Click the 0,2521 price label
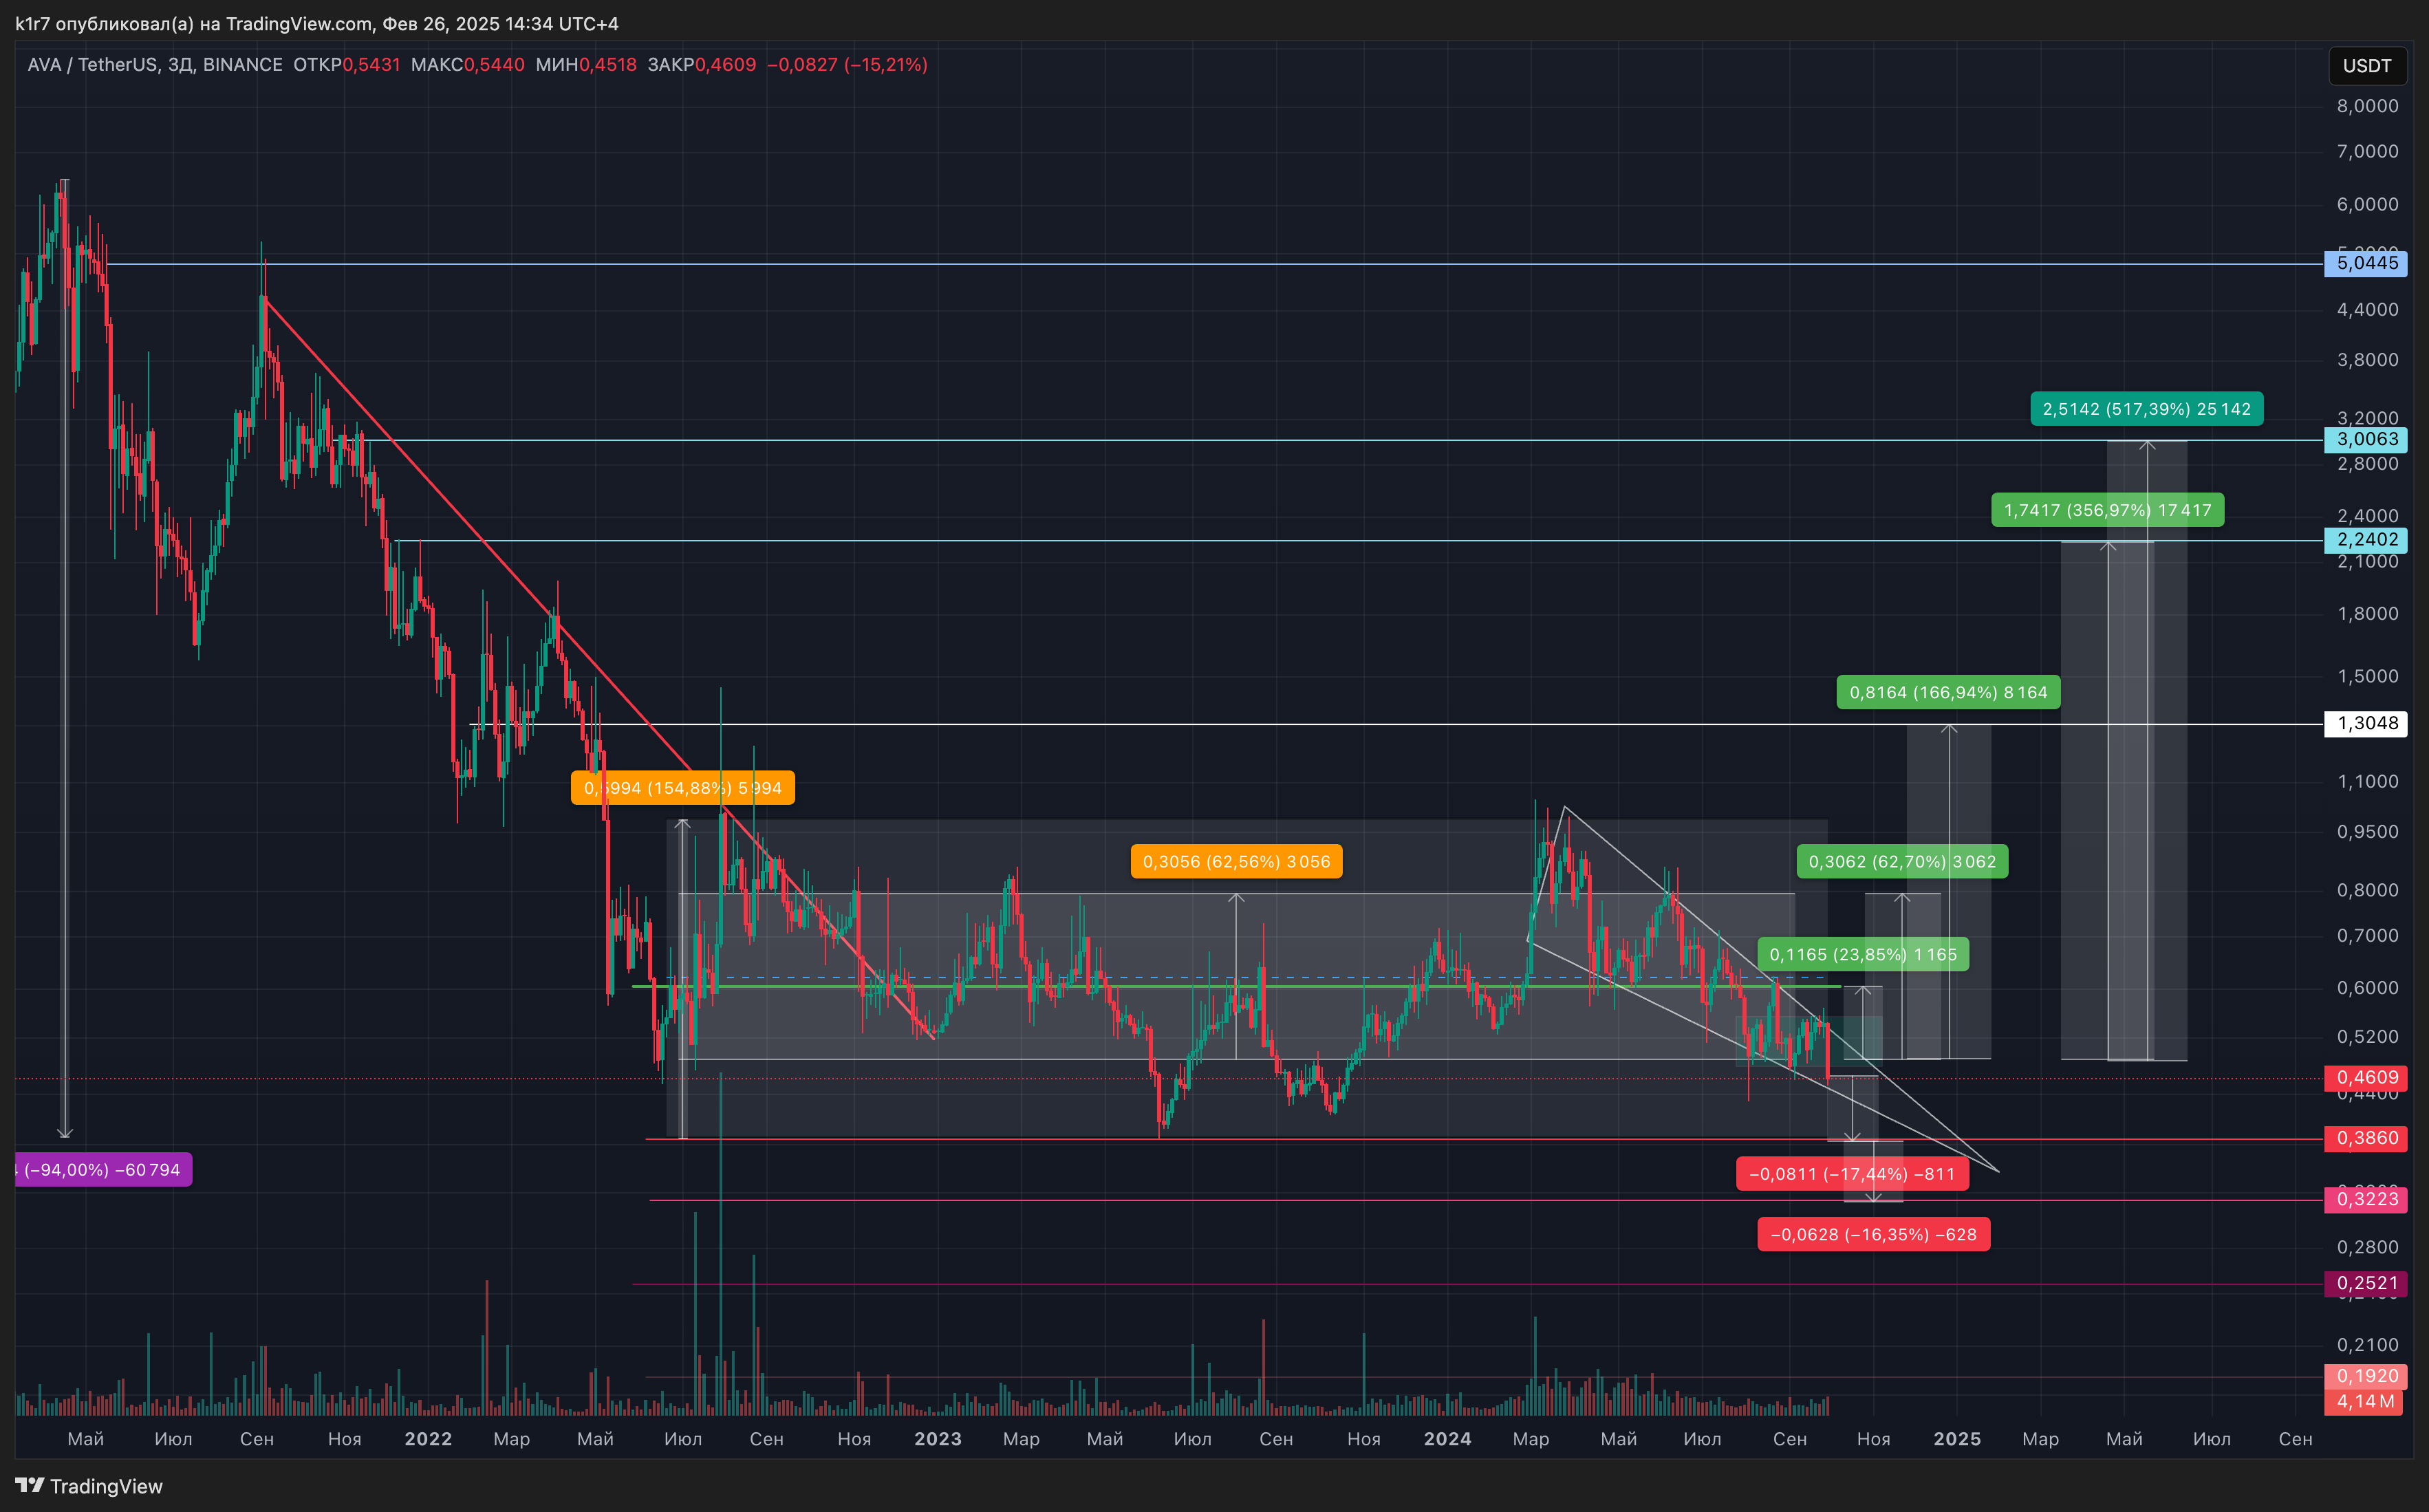Image resolution: width=2429 pixels, height=1512 pixels. [x=2366, y=1283]
